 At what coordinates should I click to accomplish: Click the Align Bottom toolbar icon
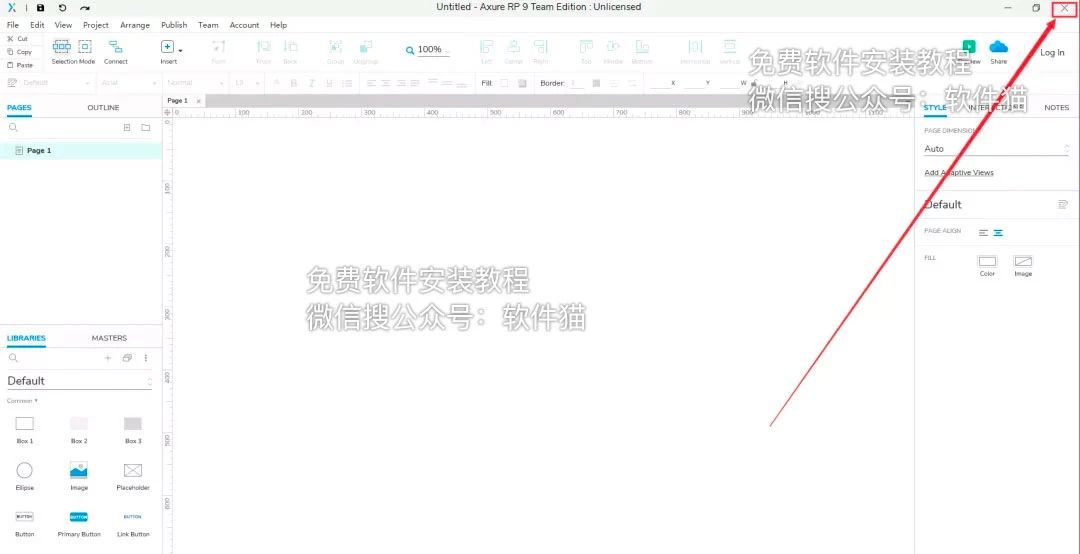642,47
